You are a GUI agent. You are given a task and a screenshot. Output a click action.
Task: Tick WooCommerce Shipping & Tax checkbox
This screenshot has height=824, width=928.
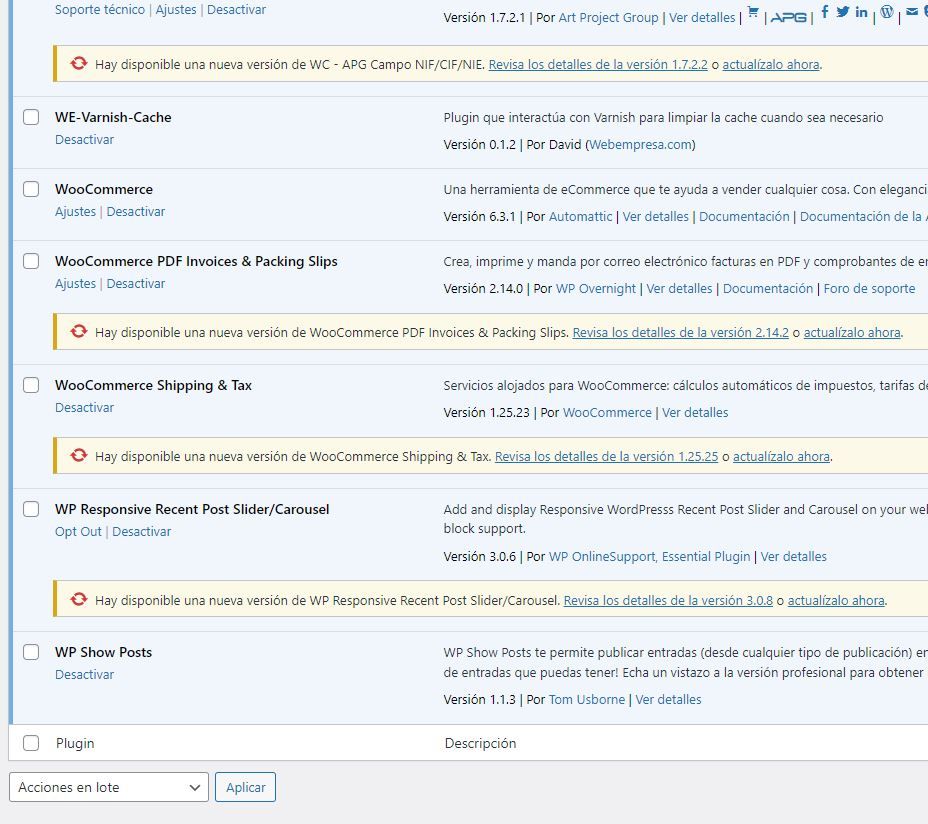(31, 385)
